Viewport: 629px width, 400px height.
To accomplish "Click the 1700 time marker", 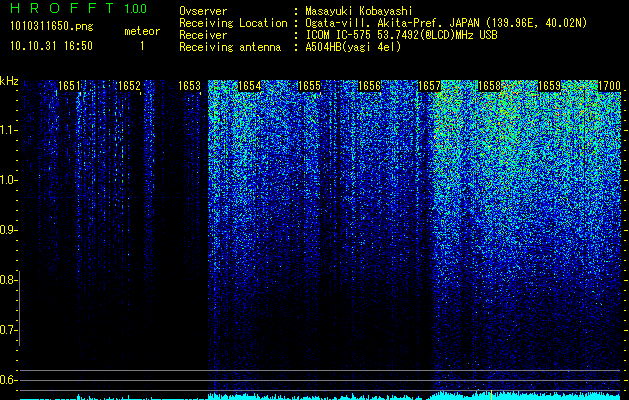I will pos(609,86).
